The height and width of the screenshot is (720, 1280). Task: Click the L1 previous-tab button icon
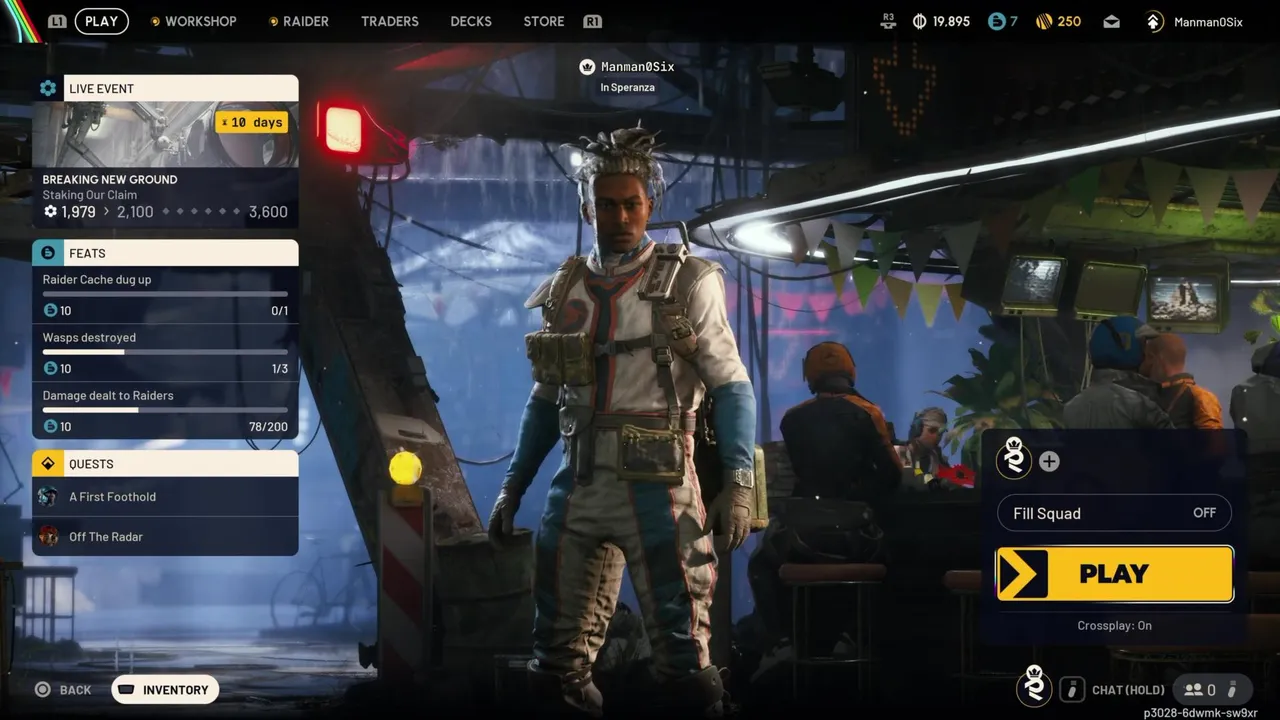coord(57,21)
